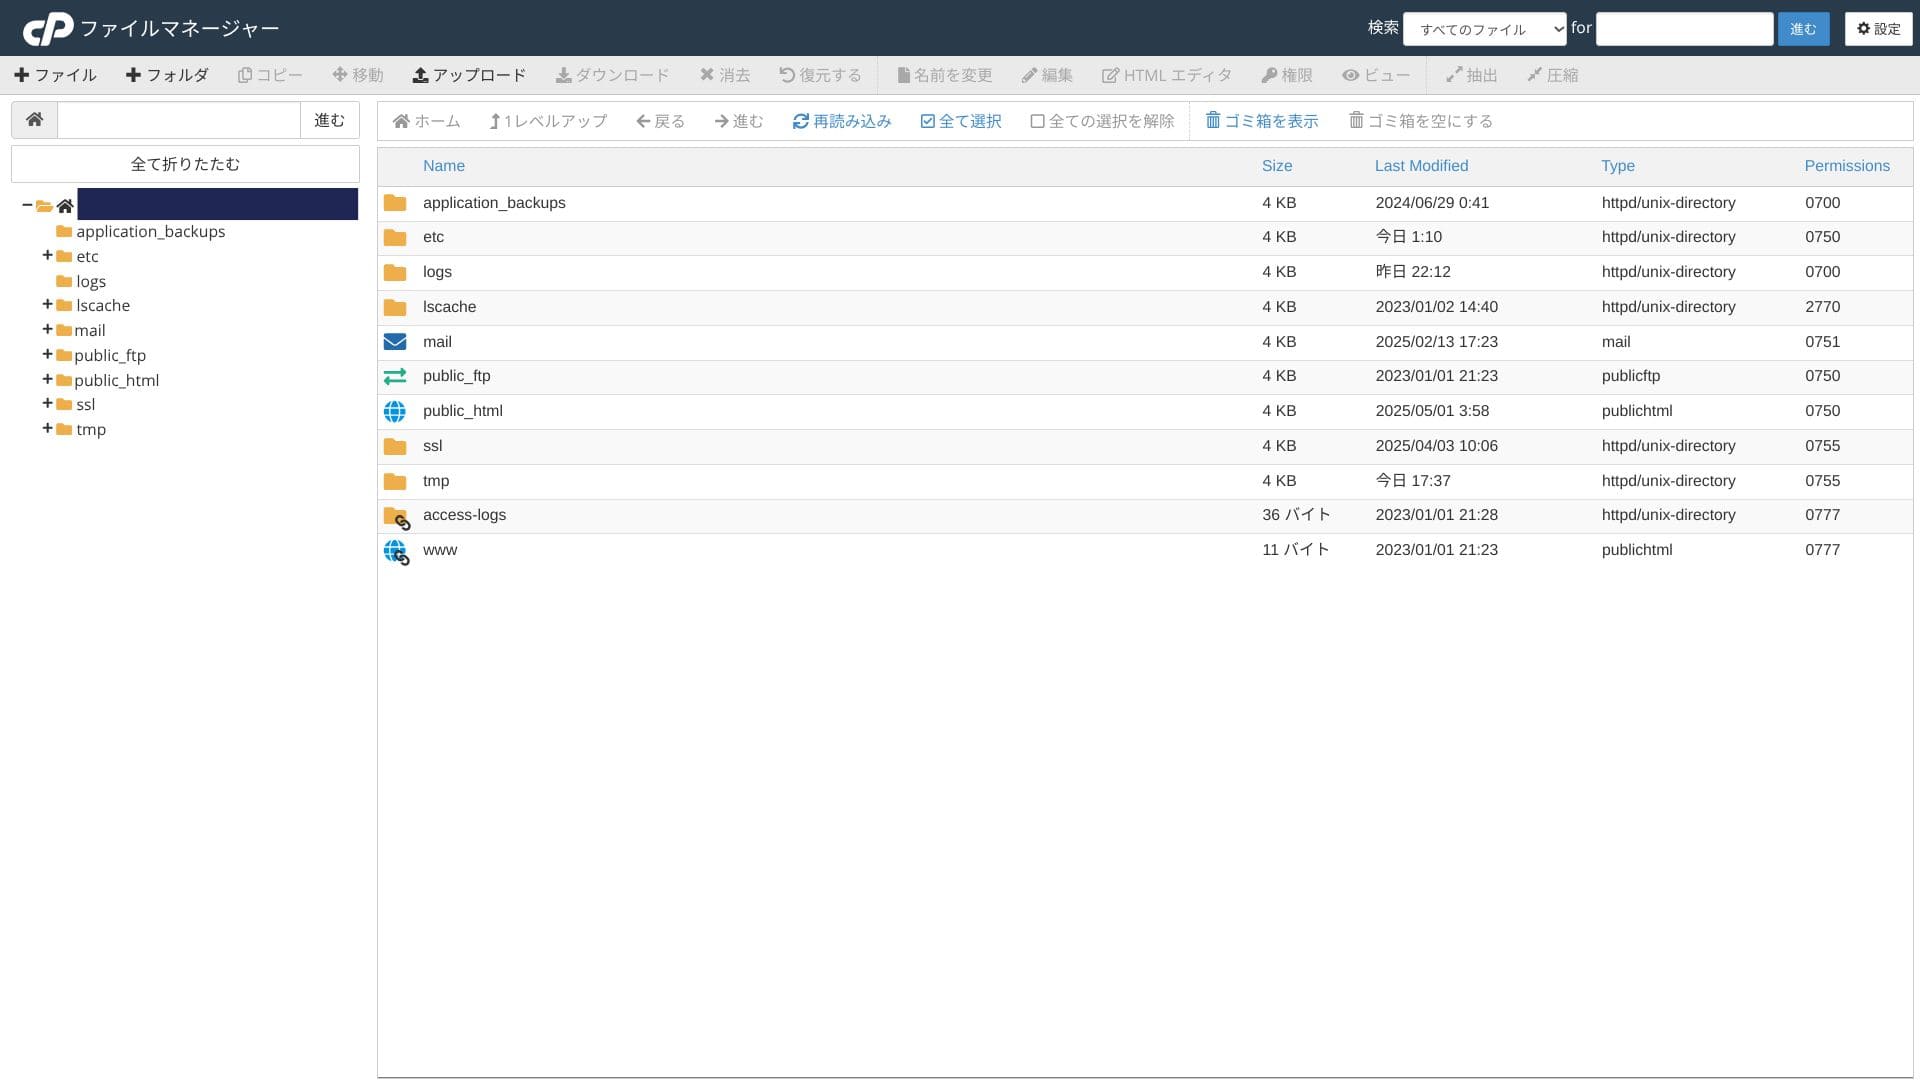The width and height of the screenshot is (1920, 1080).
Task: Click the cPanel logo icon
Action: [48, 29]
